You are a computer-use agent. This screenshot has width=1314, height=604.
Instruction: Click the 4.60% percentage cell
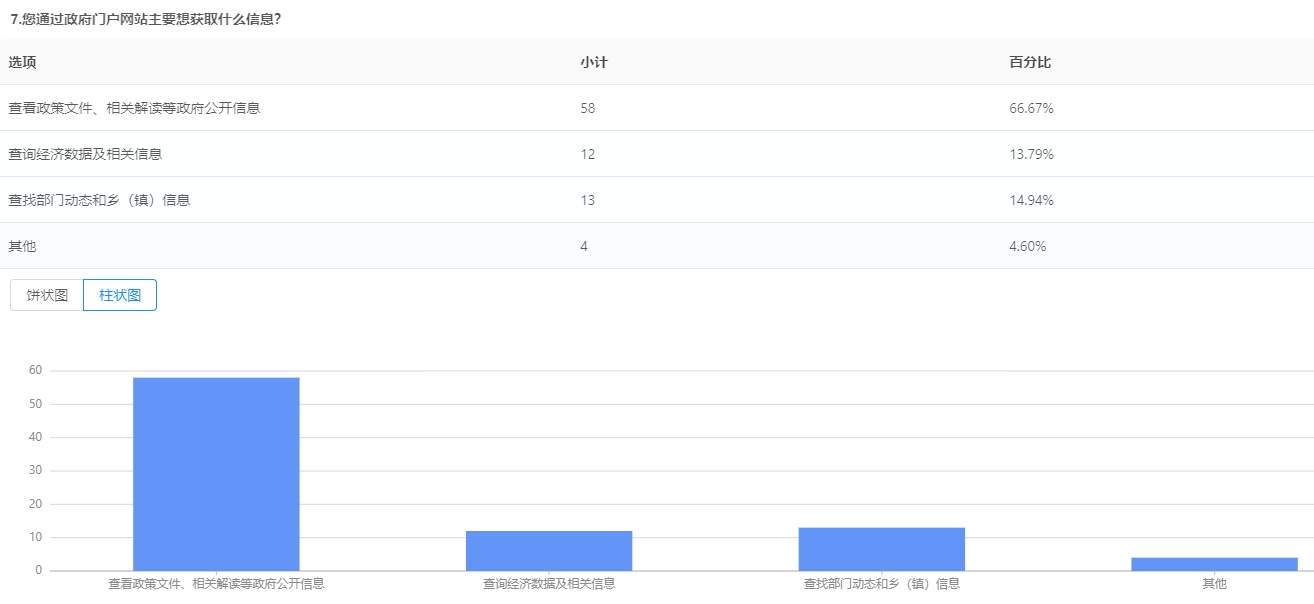point(1028,246)
